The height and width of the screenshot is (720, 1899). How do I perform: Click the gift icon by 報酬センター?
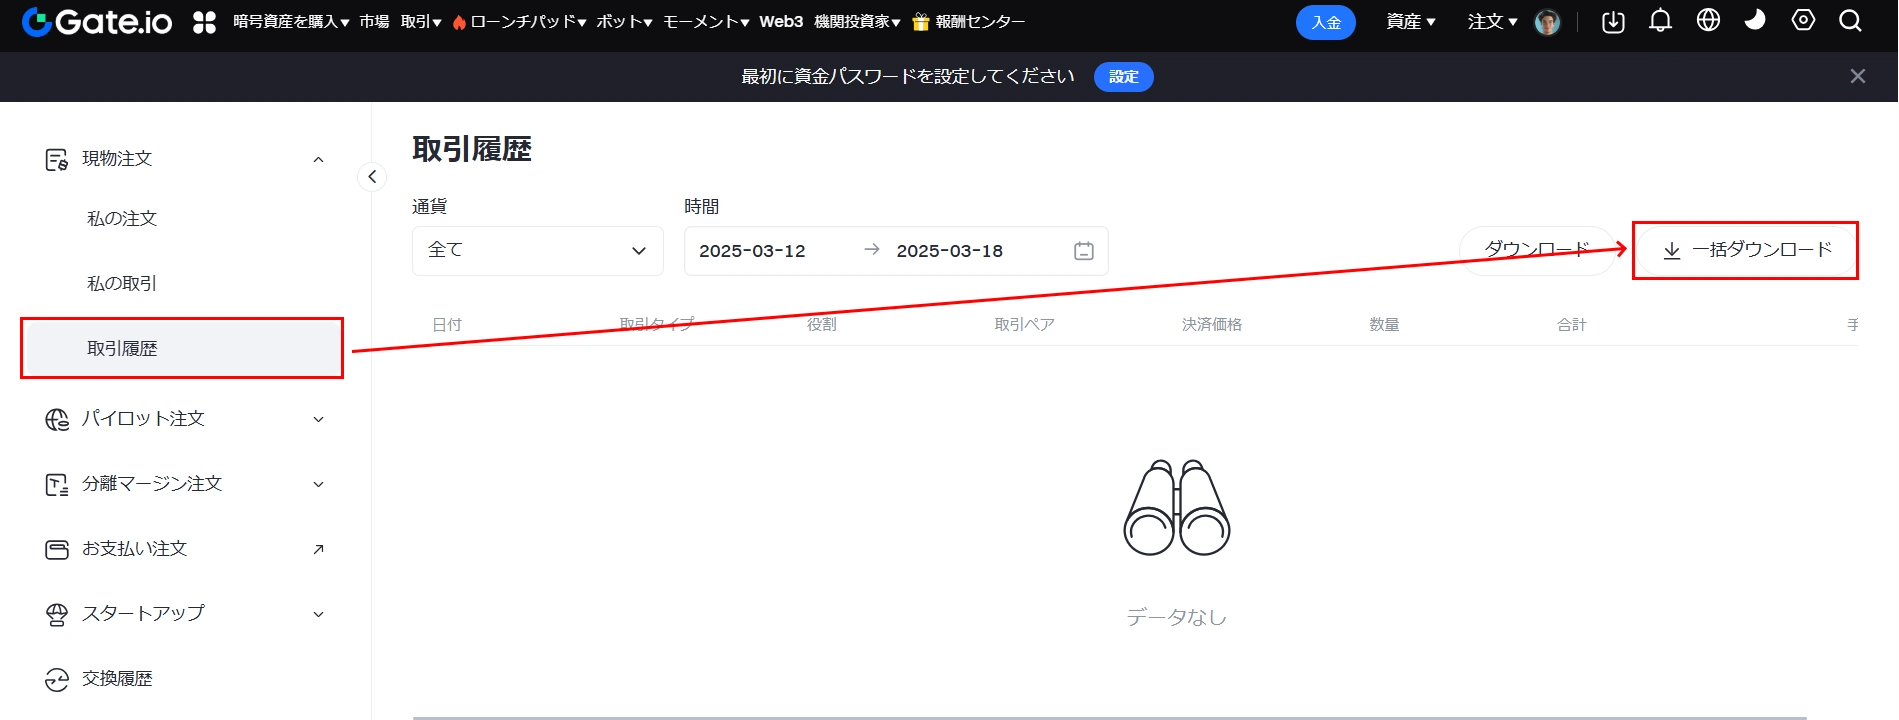click(x=921, y=22)
